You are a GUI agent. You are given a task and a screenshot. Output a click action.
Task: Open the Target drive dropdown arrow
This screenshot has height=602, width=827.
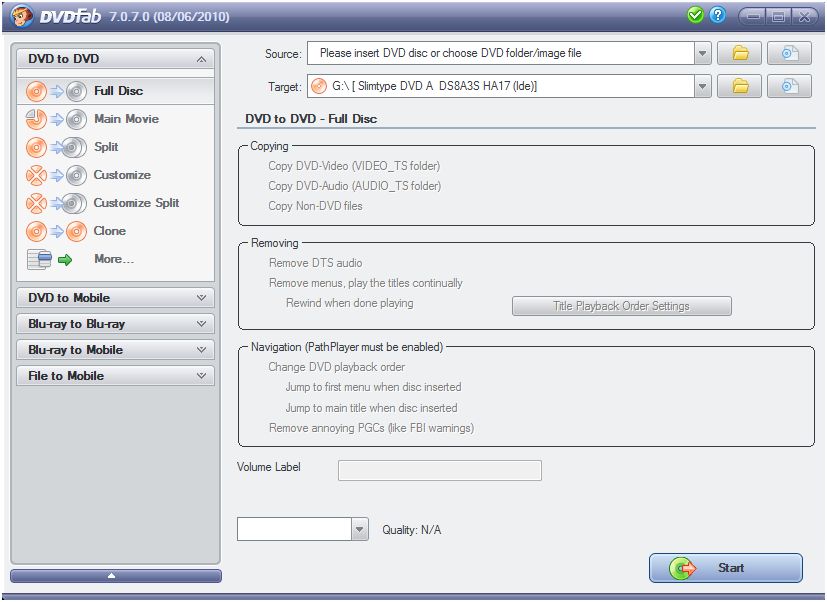(x=702, y=86)
